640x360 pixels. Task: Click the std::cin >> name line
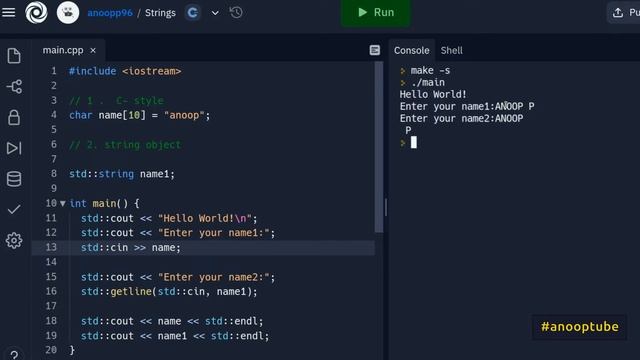tap(131, 247)
